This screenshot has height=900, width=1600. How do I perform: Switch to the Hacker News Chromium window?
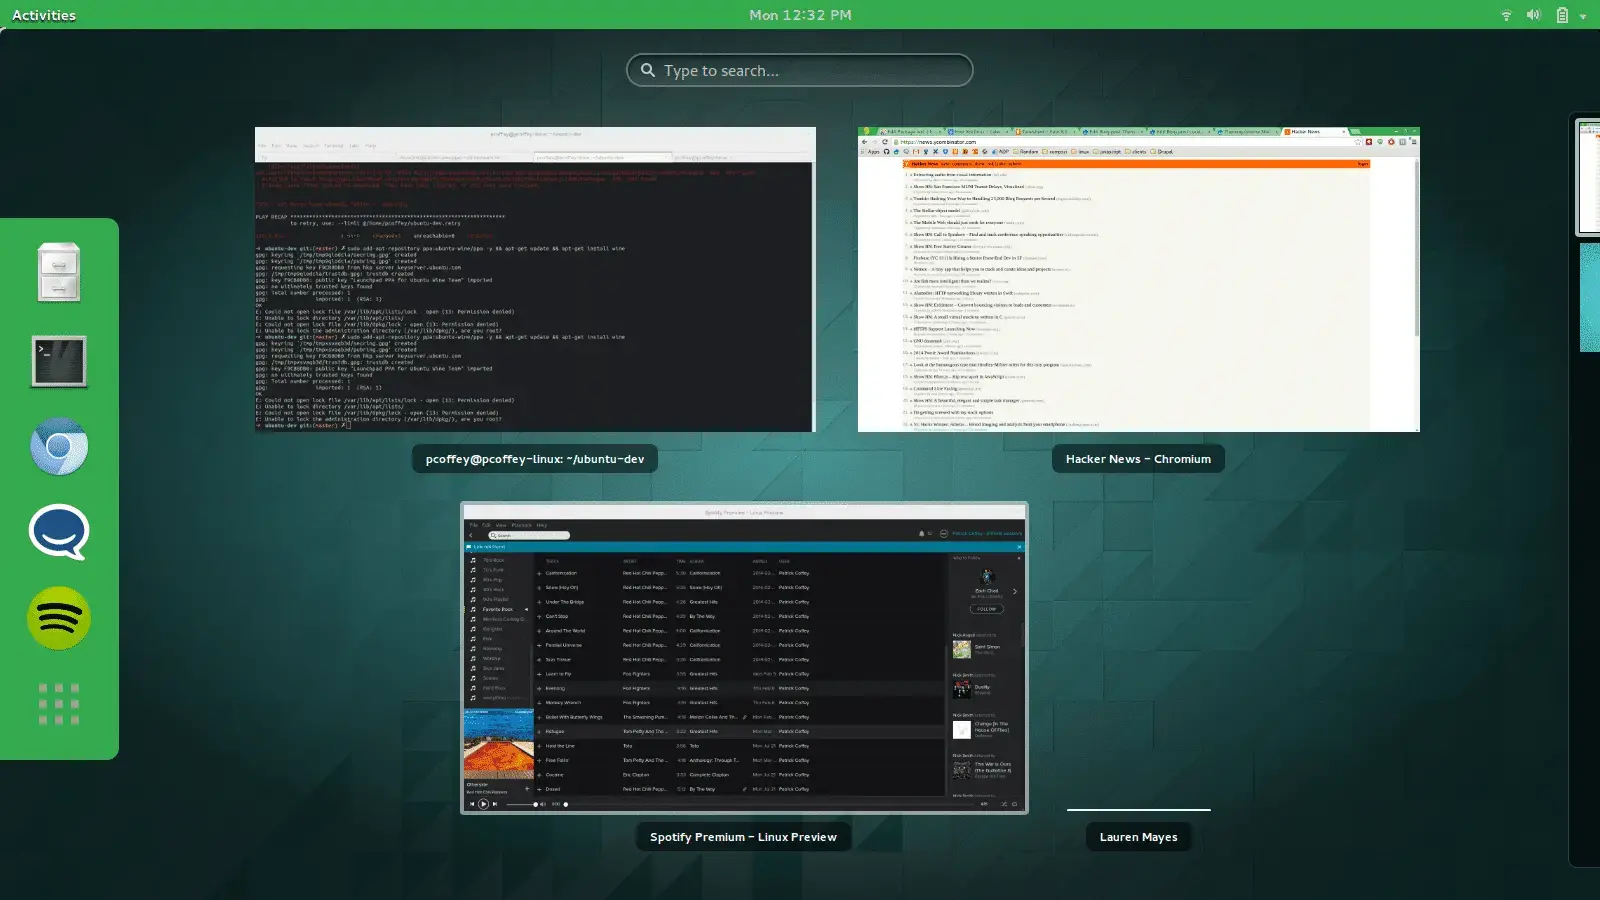point(1138,280)
